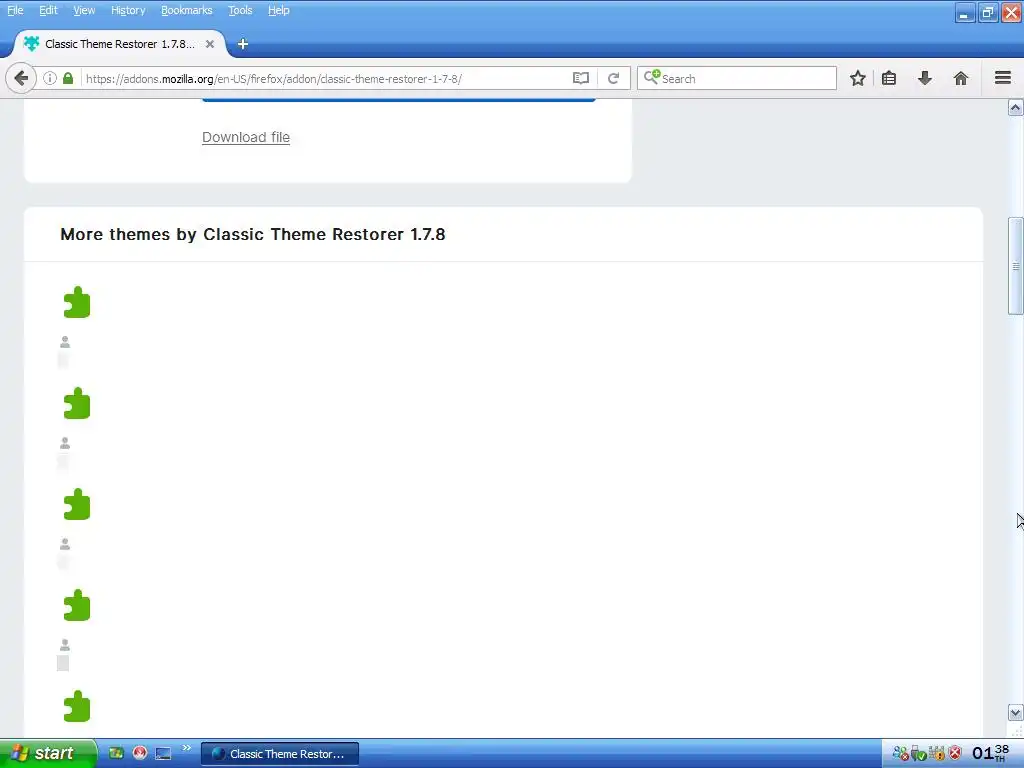Screen dimensions: 1024x768
Task: Open the red security shield tray icon
Action: click(955, 753)
